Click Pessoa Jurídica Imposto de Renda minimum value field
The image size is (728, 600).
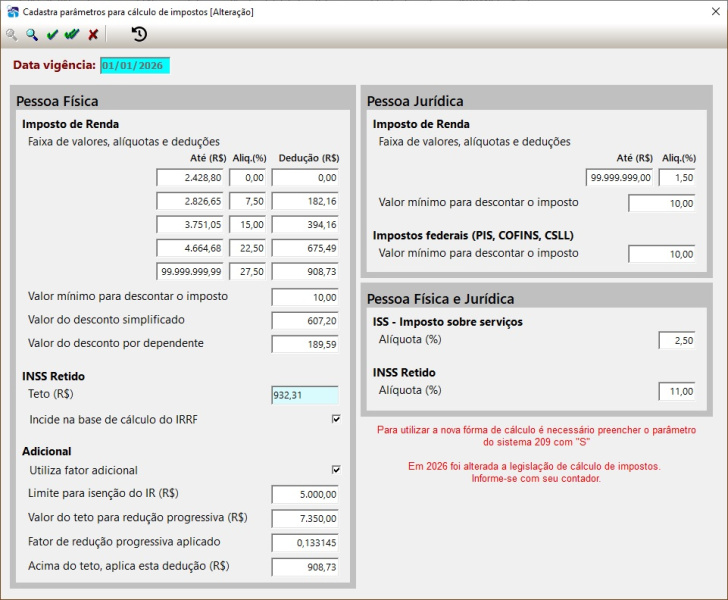(x=662, y=203)
